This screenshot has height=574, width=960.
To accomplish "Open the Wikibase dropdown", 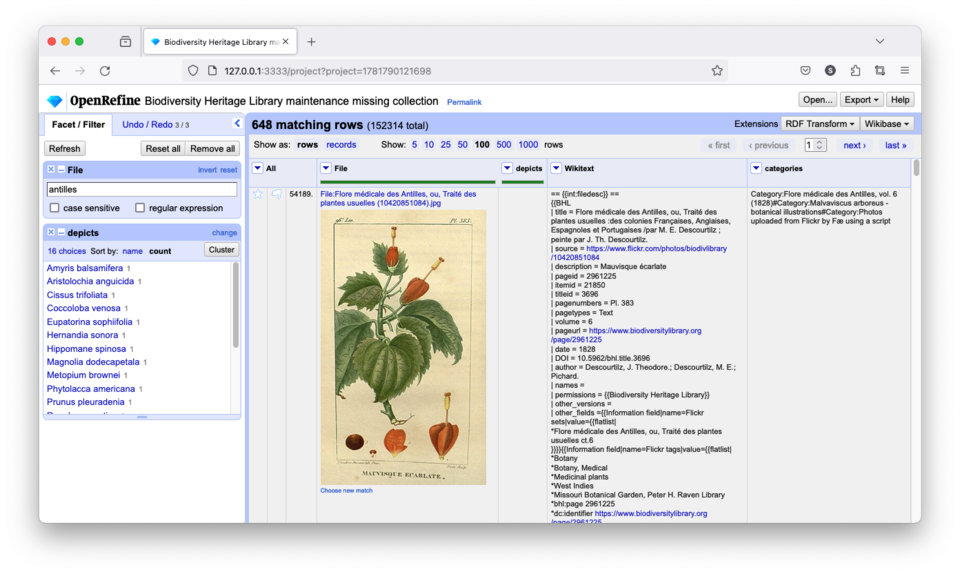I will click(x=887, y=124).
